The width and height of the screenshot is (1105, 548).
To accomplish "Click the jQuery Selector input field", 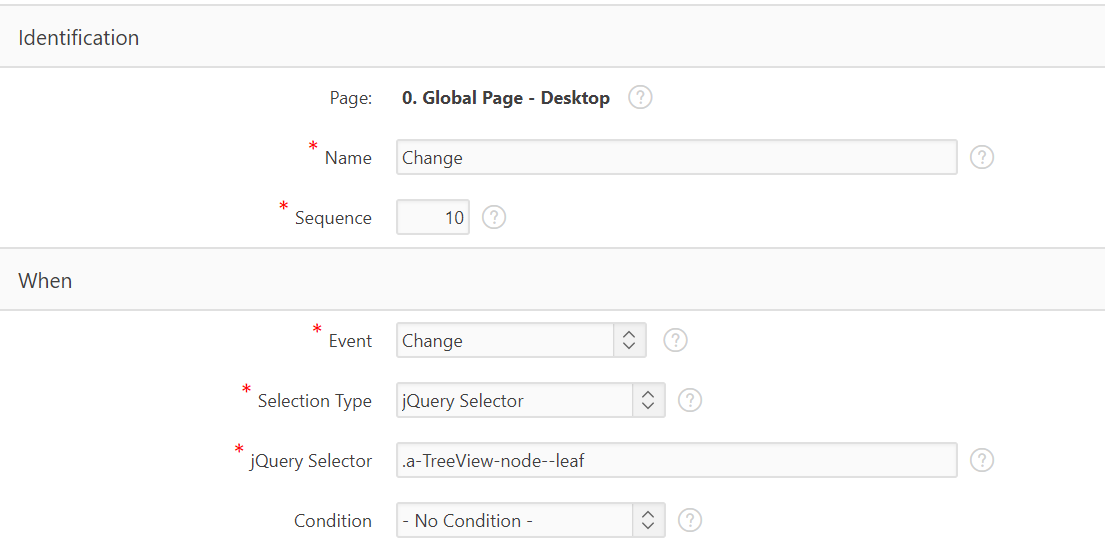I will click(677, 460).
